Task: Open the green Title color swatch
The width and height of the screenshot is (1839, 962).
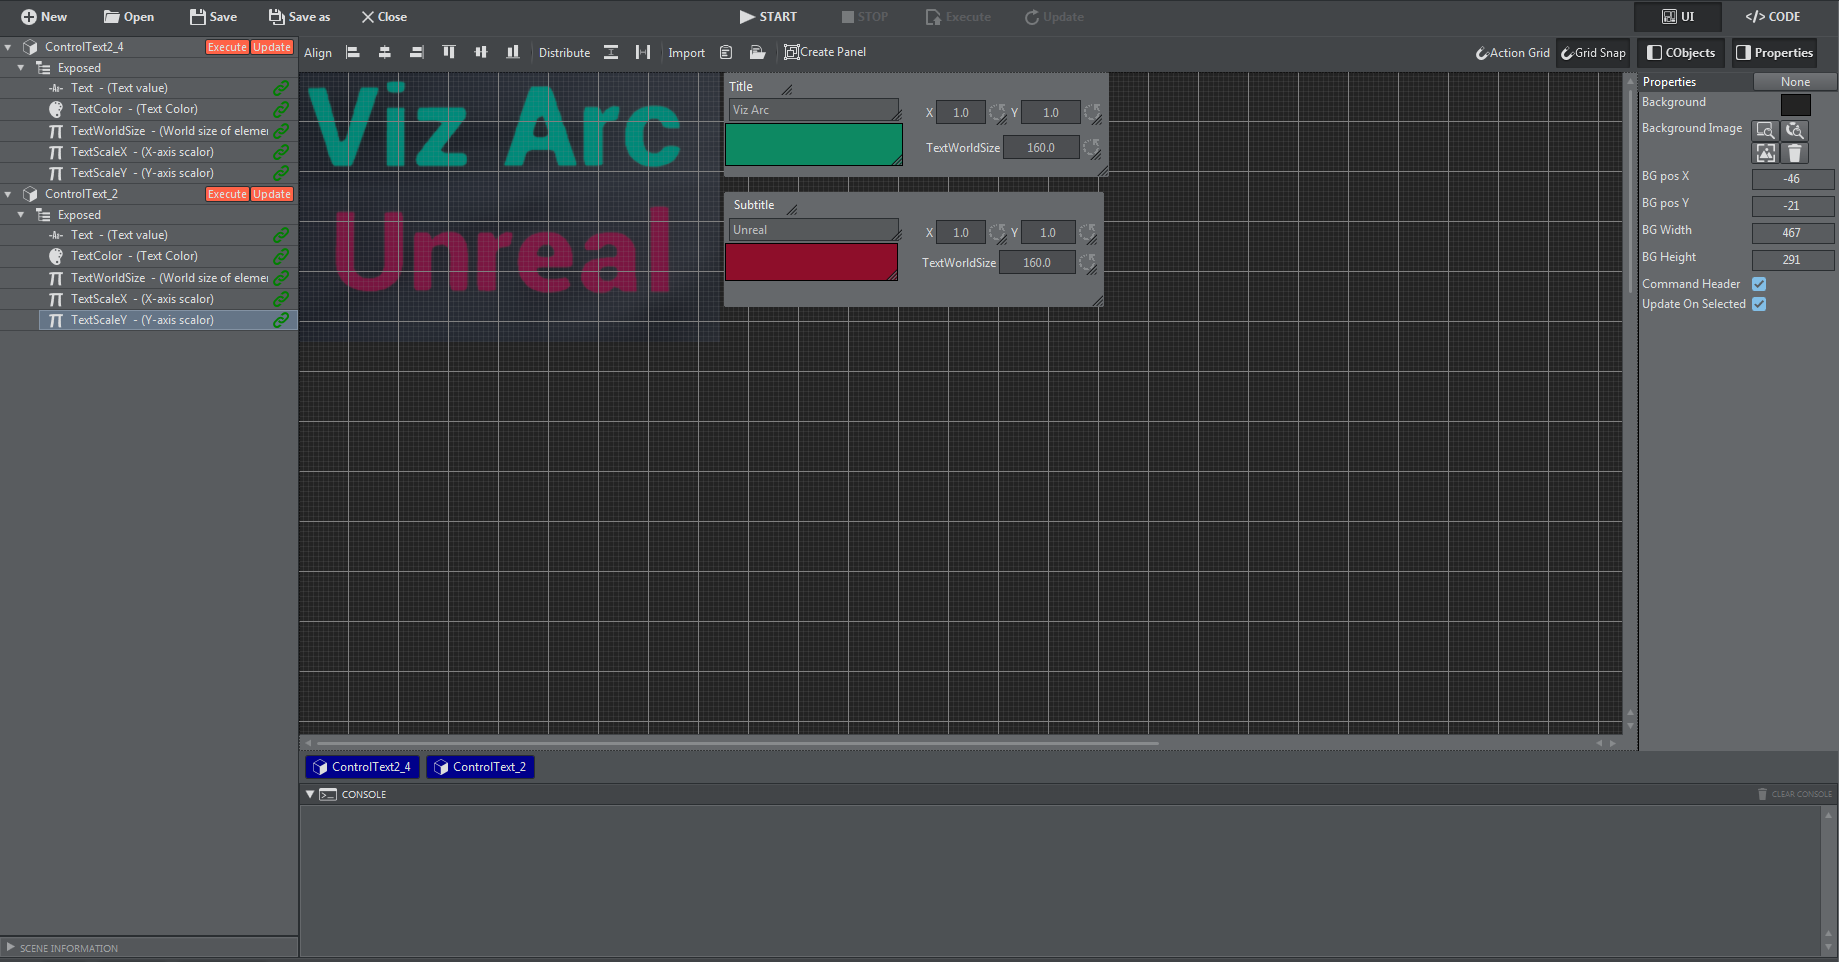Action: (x=814, y=144)
